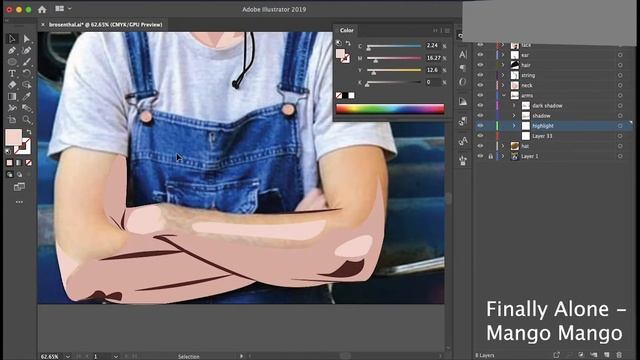The image size is (640, 360).
Task: Hide the arms layer
Action: [480, 95]
